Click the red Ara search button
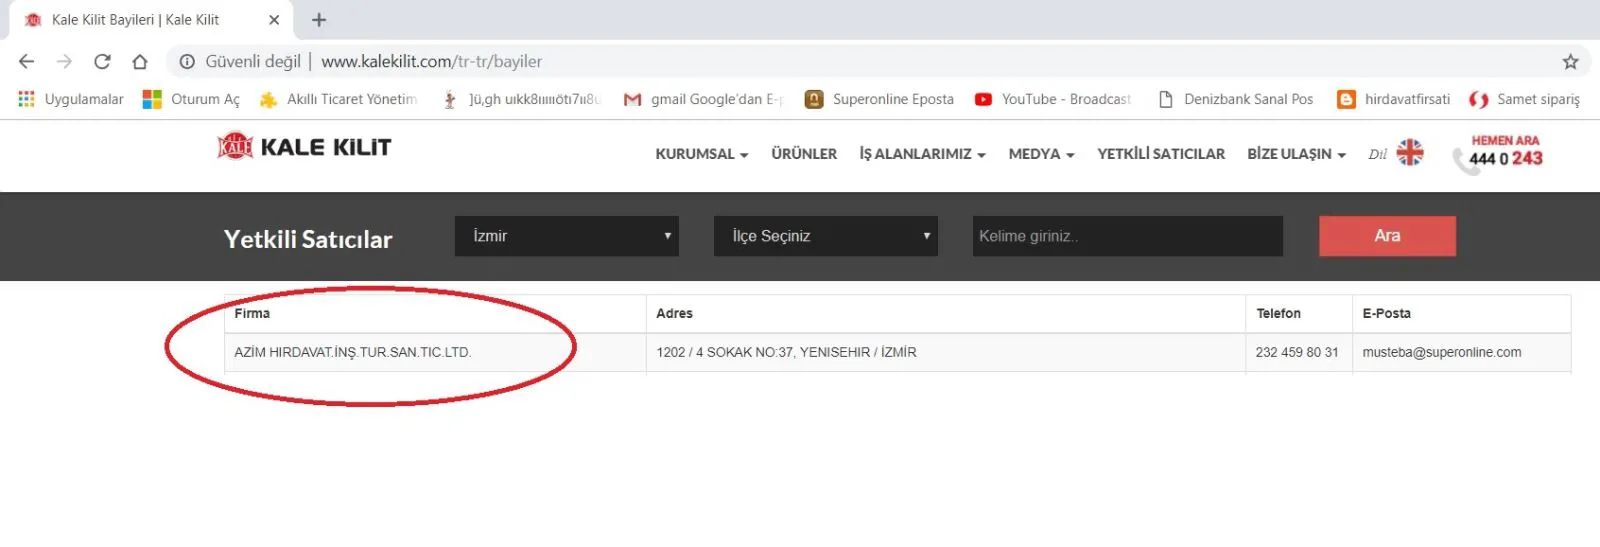The image size is (1600, 547). (1387, 236)
